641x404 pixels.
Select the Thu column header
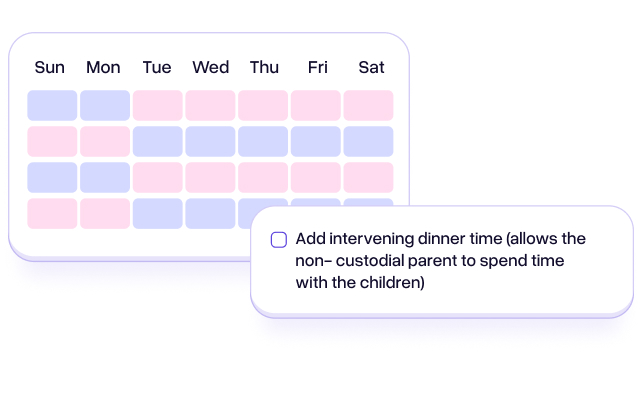[264, 67]
